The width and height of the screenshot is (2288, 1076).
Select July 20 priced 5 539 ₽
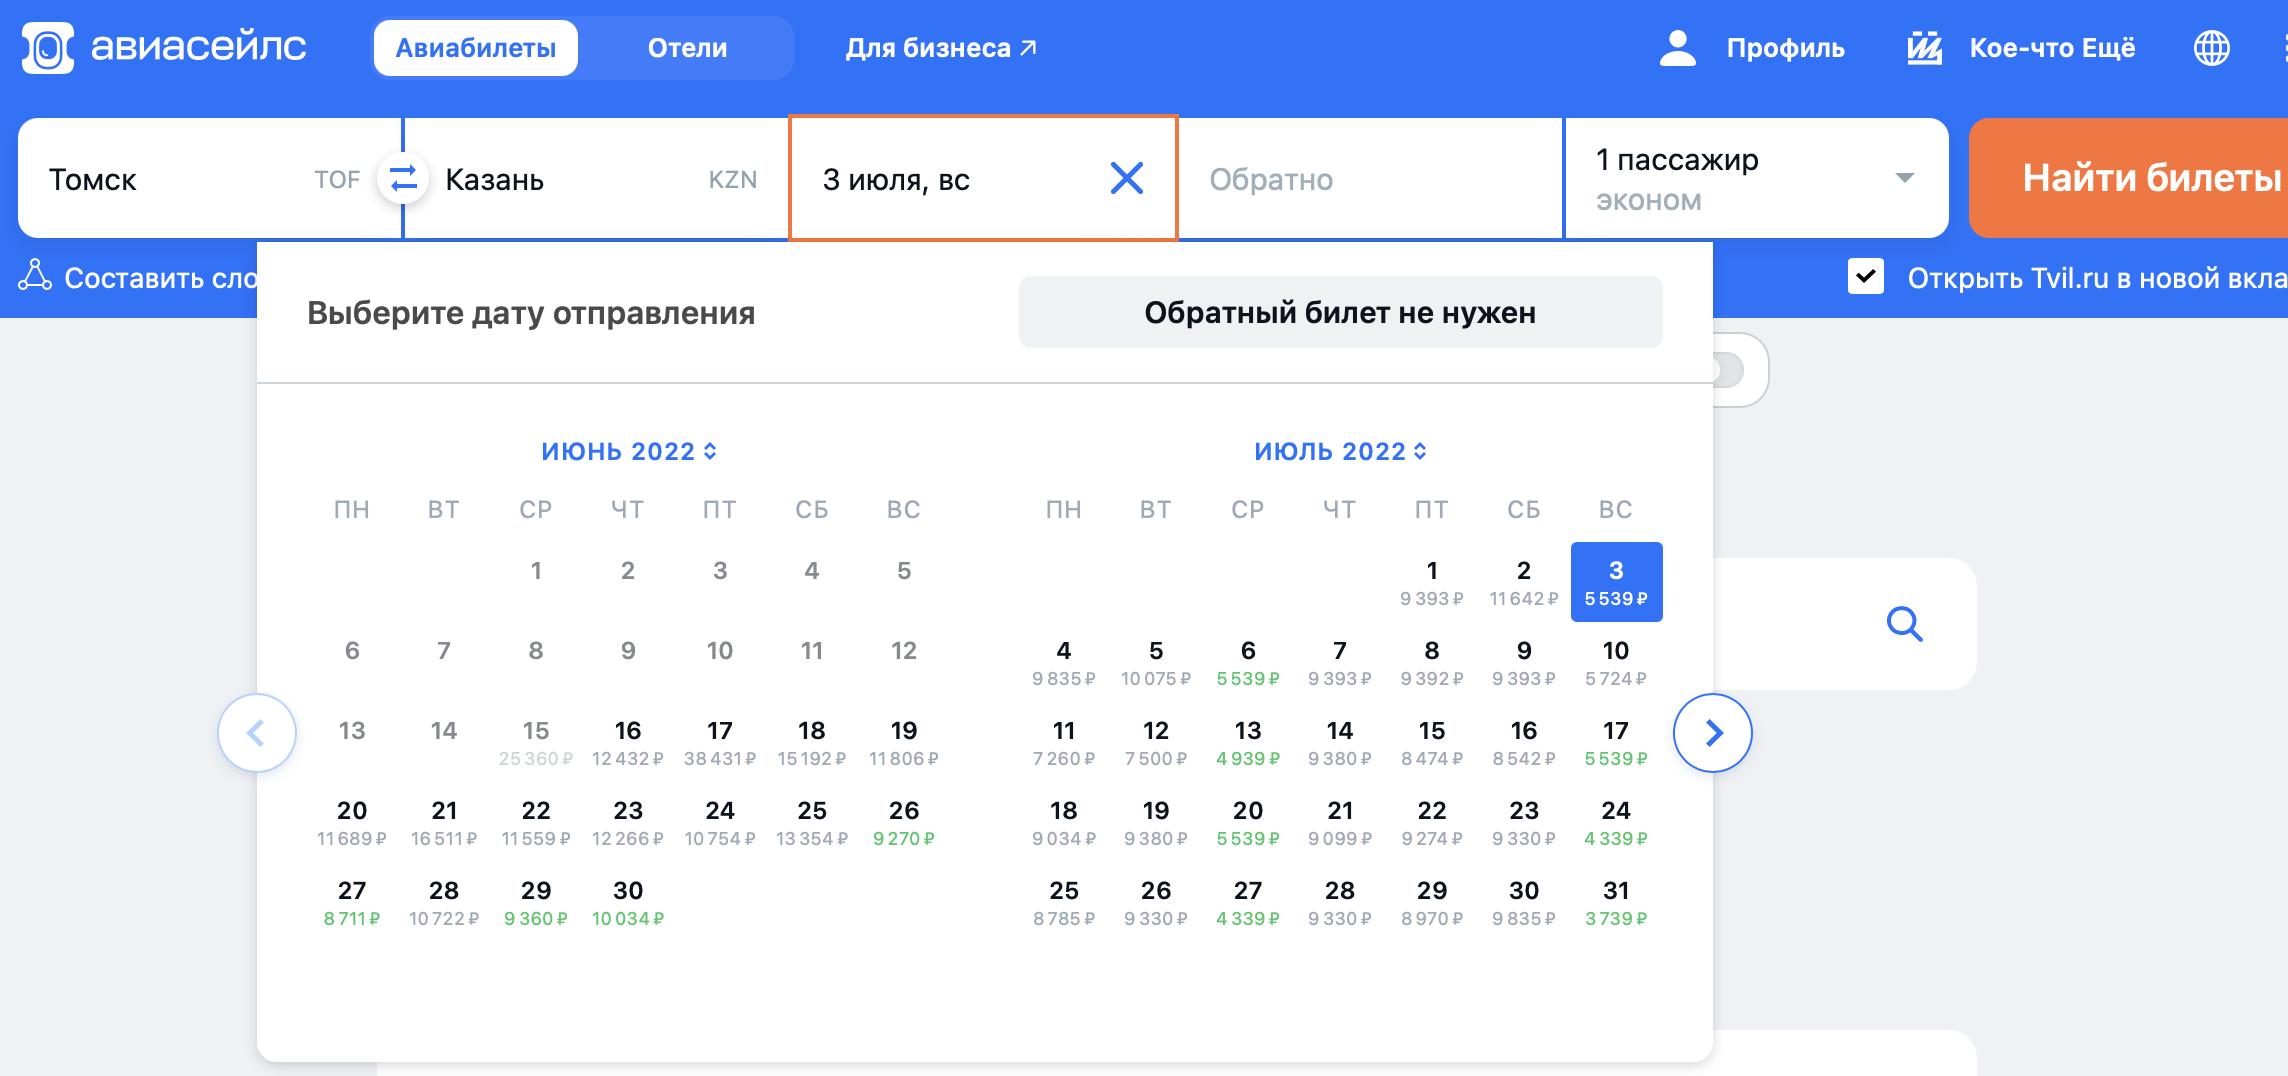click(1248, 822)
